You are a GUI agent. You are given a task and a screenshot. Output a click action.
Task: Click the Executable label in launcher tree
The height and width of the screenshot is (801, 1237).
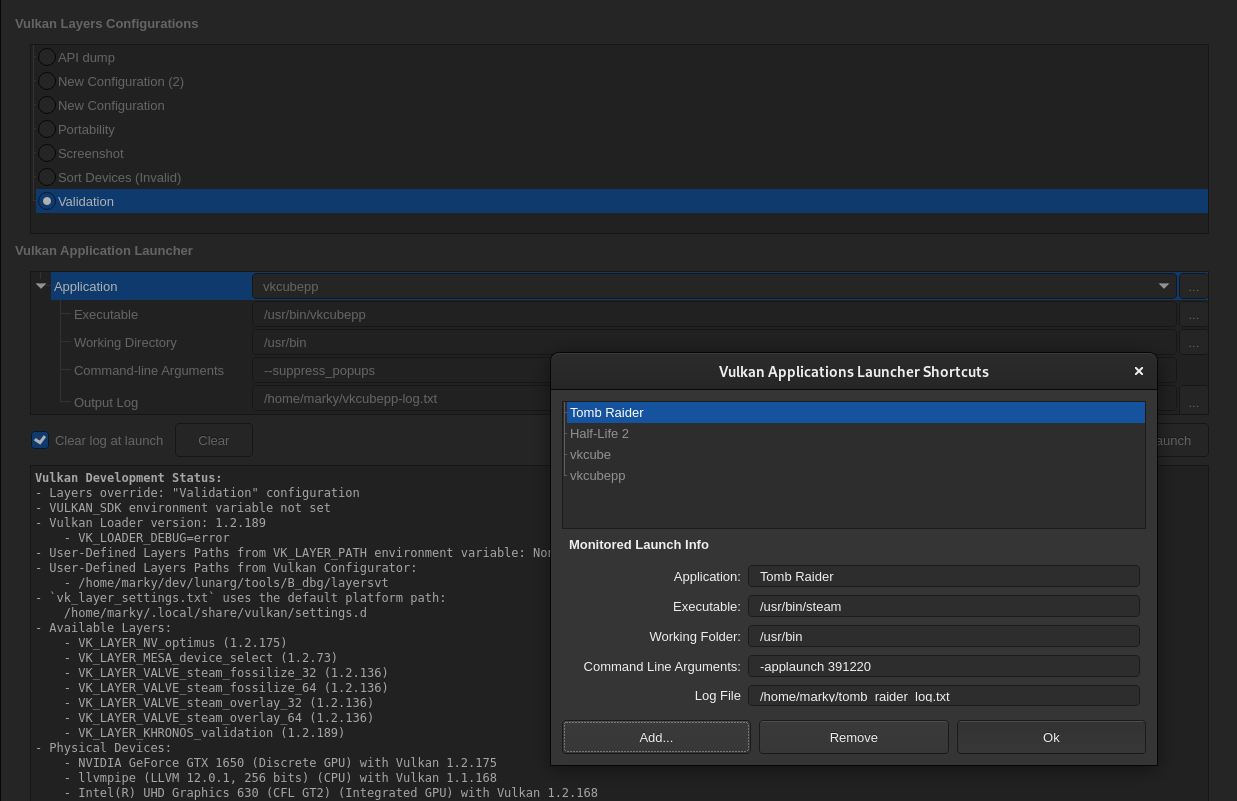coord(106,314)
